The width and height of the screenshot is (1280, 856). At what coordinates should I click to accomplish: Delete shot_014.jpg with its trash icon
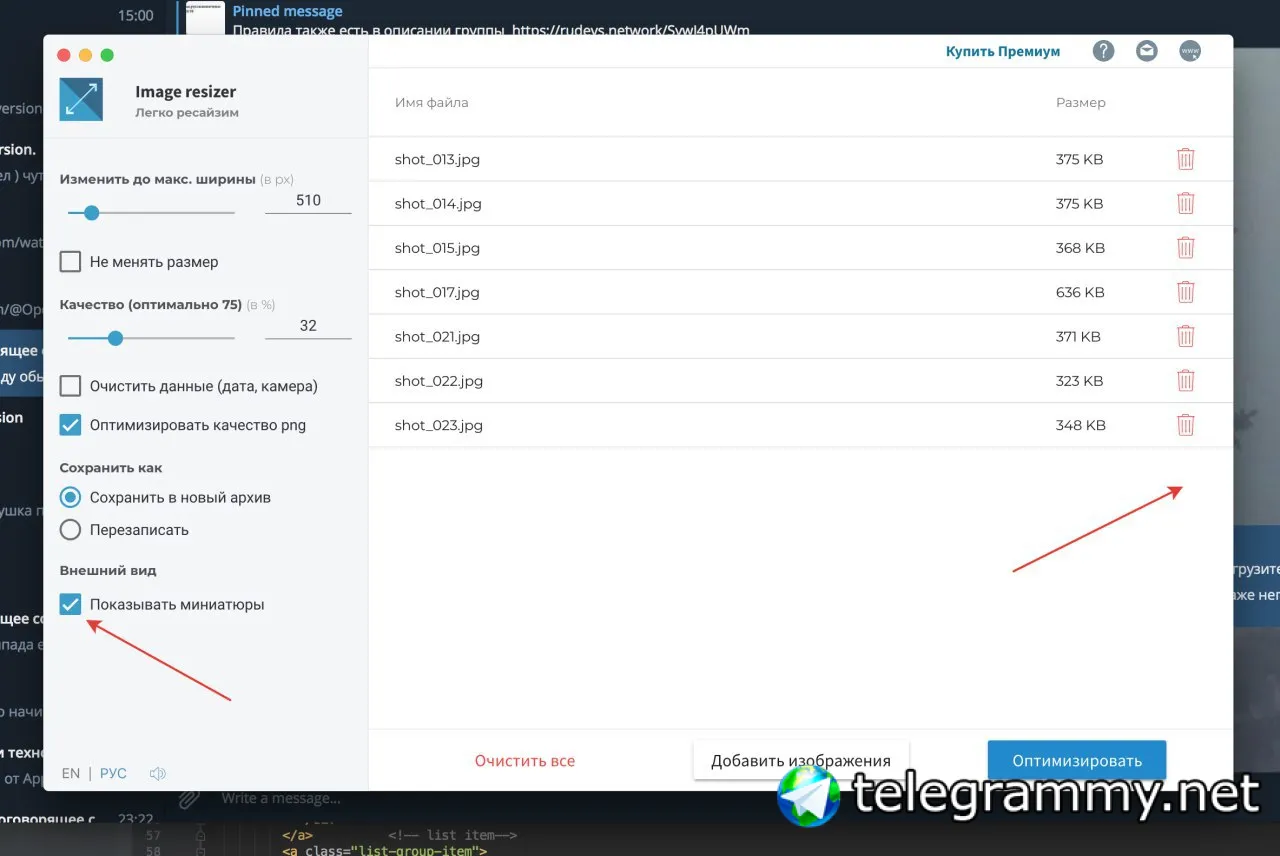pos(1185,203)
